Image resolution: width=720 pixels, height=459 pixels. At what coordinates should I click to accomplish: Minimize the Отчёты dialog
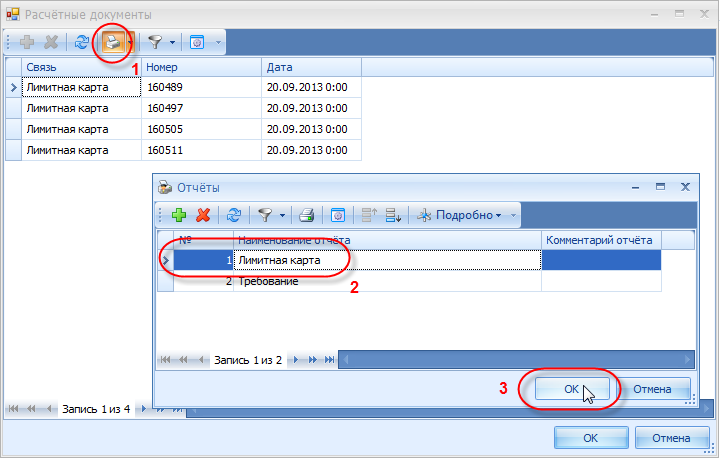[636, 187]
